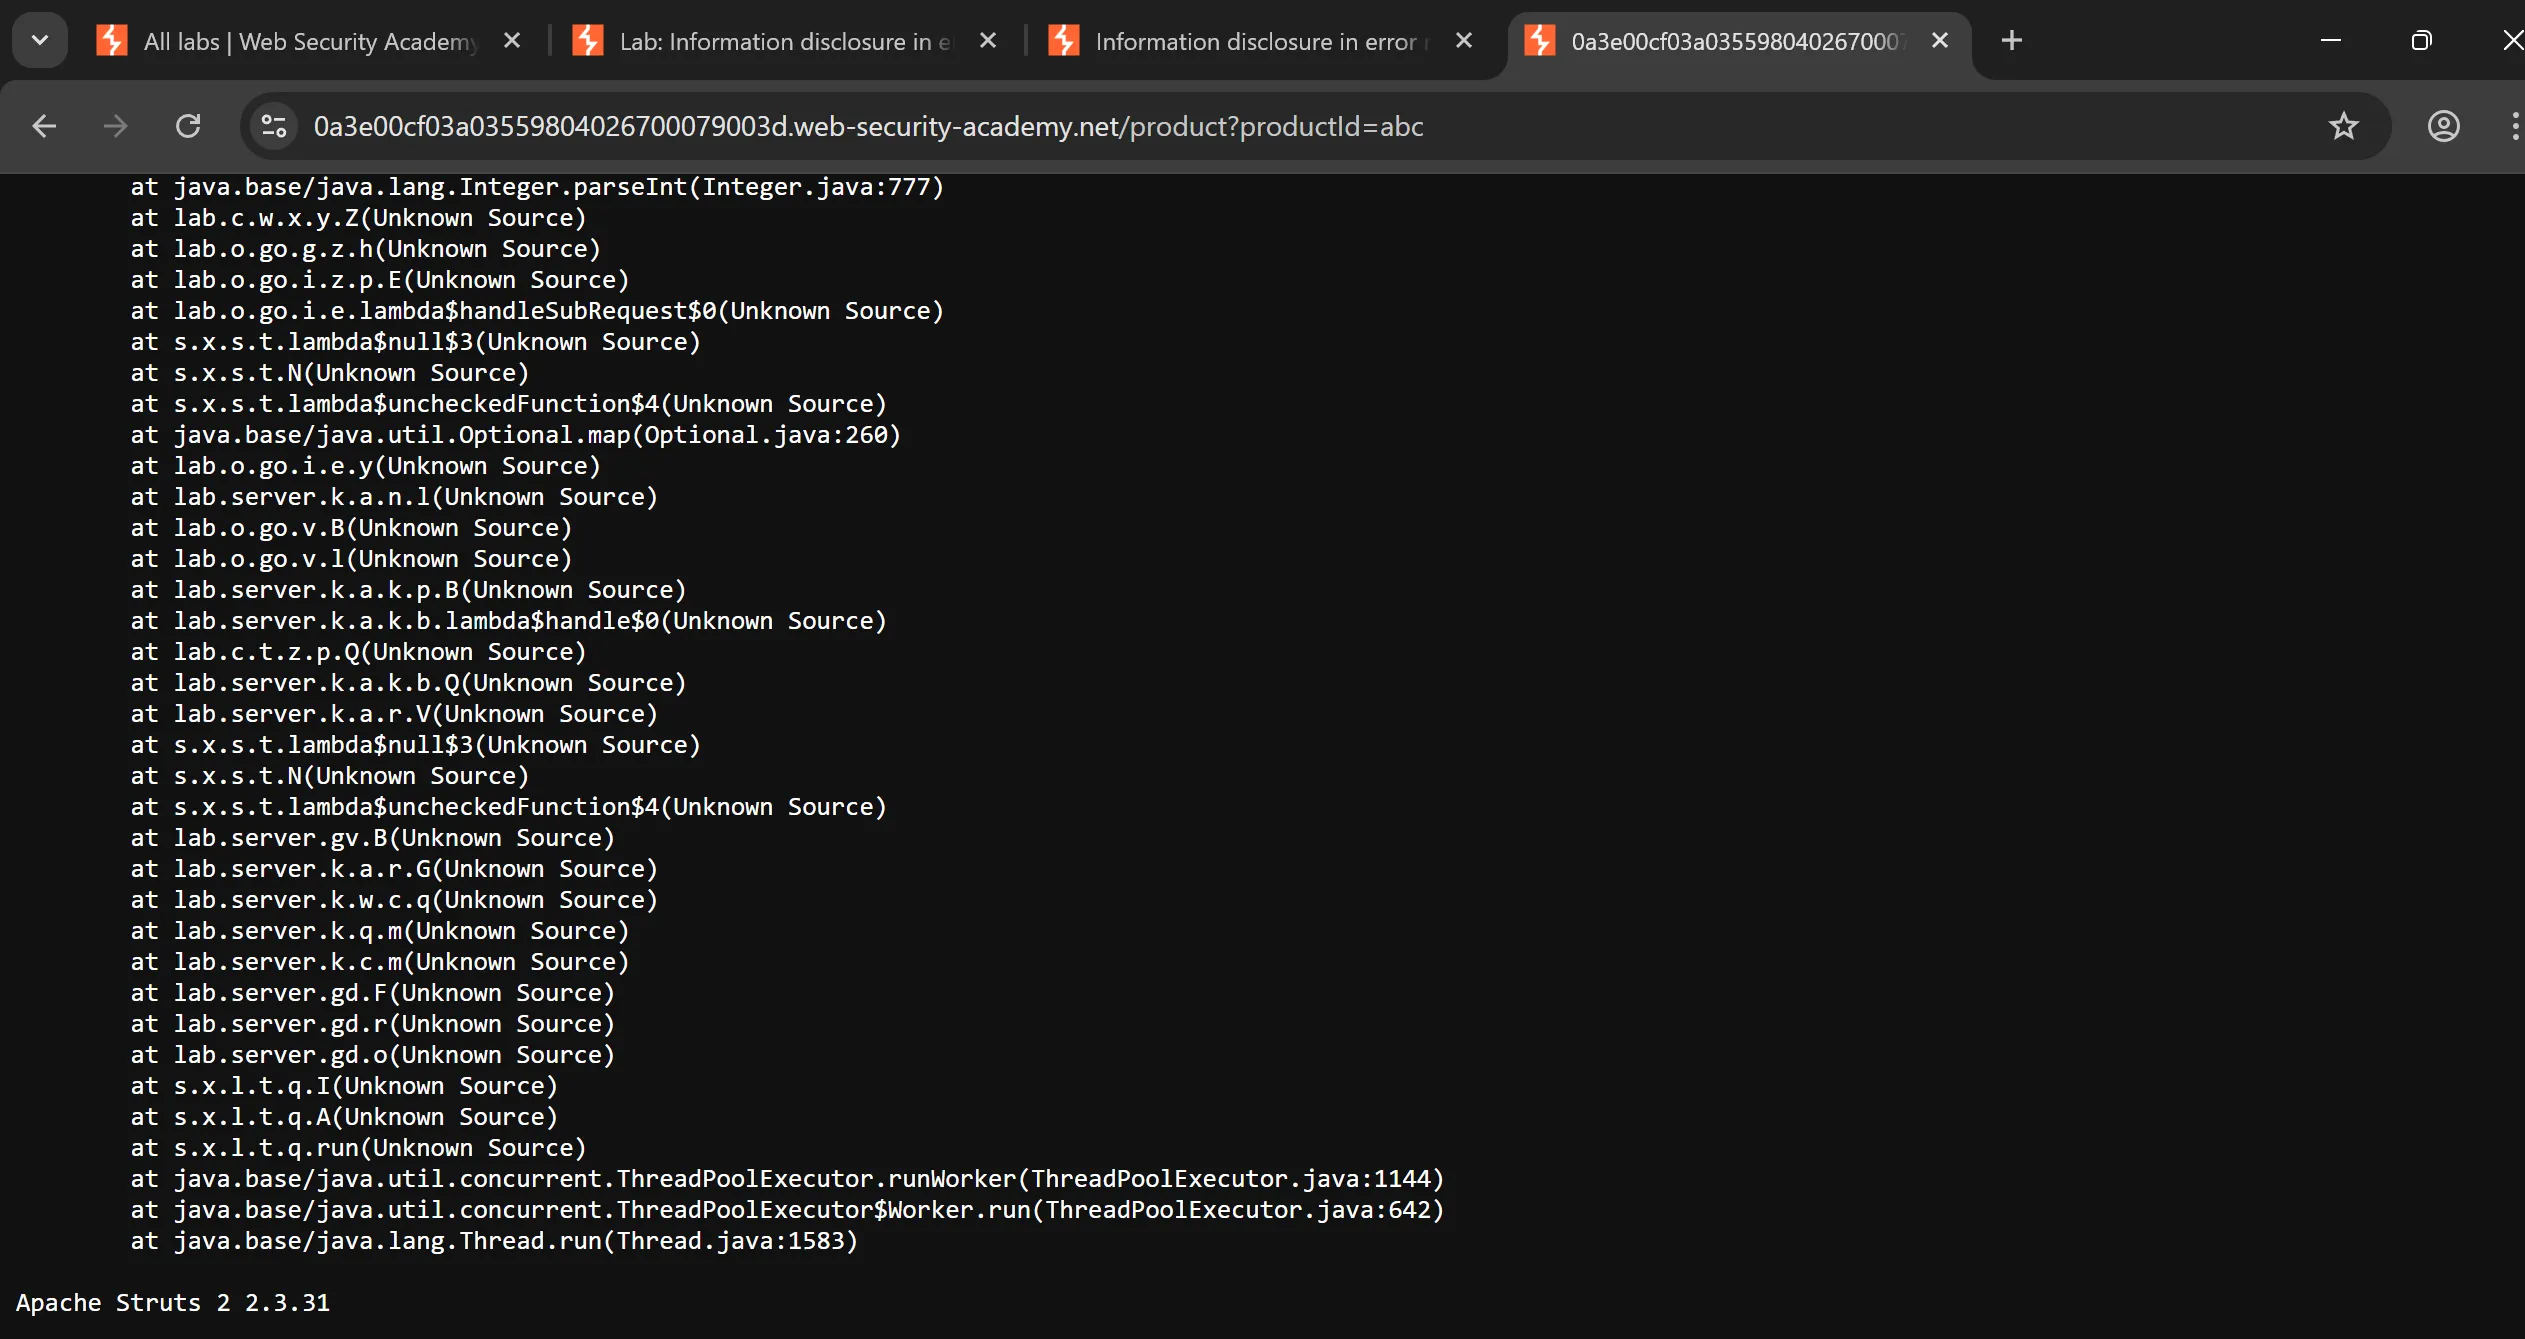
Task: Open the profile account icon
Action: 2443,126
